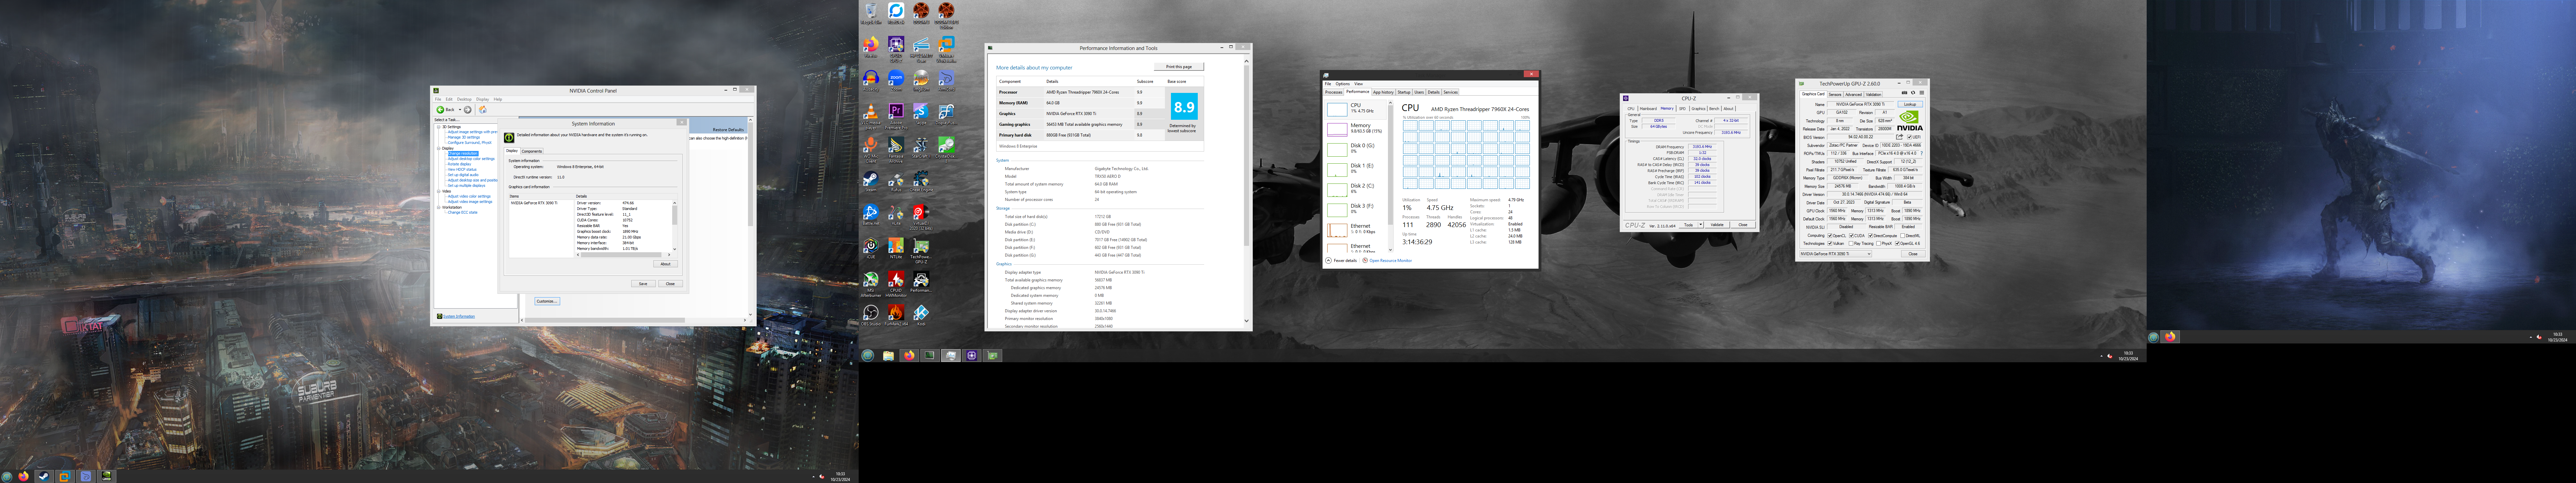Open App history tab in Task Manager
The image size is (2576, 483).
[1384, 92]
